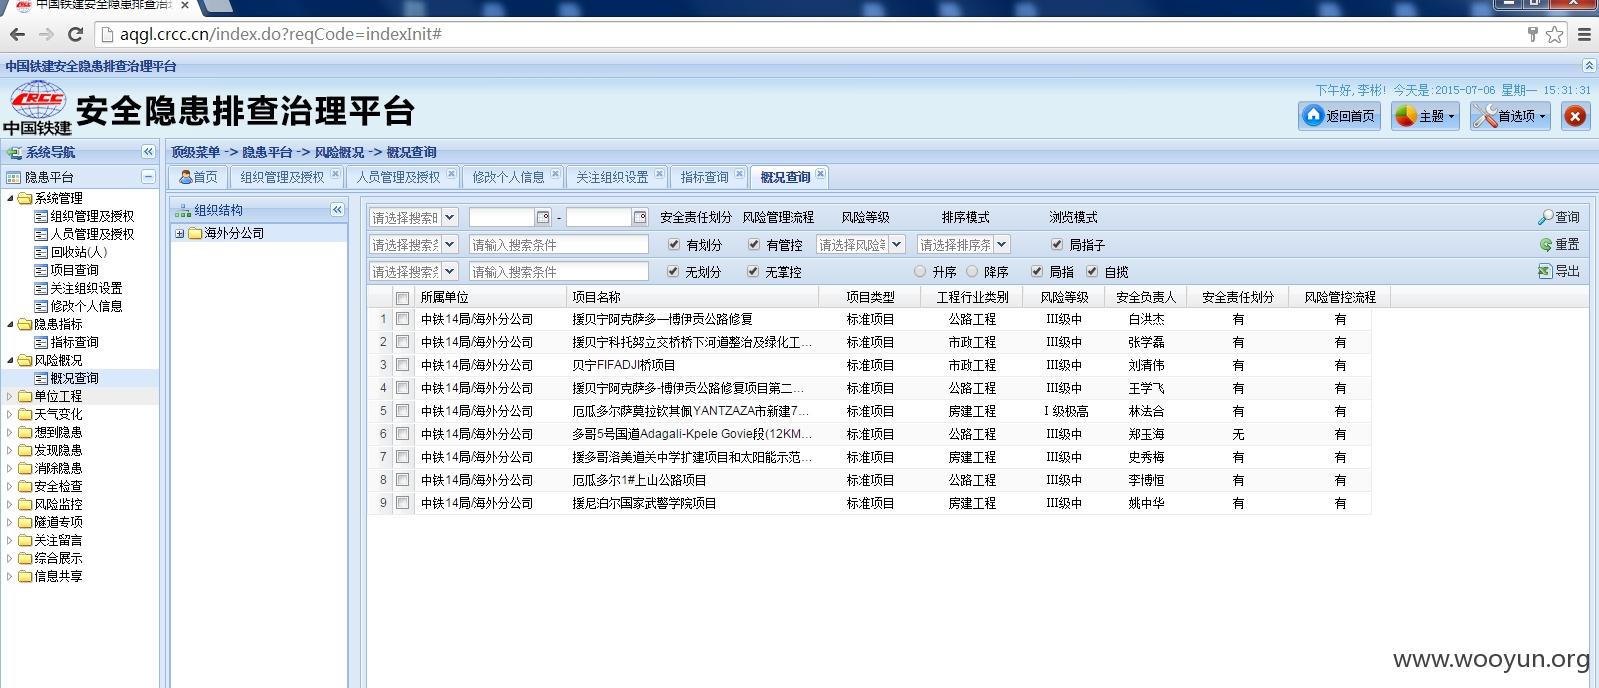
Task: Select the 降序 radio button
Action: (x=971, y=271)
